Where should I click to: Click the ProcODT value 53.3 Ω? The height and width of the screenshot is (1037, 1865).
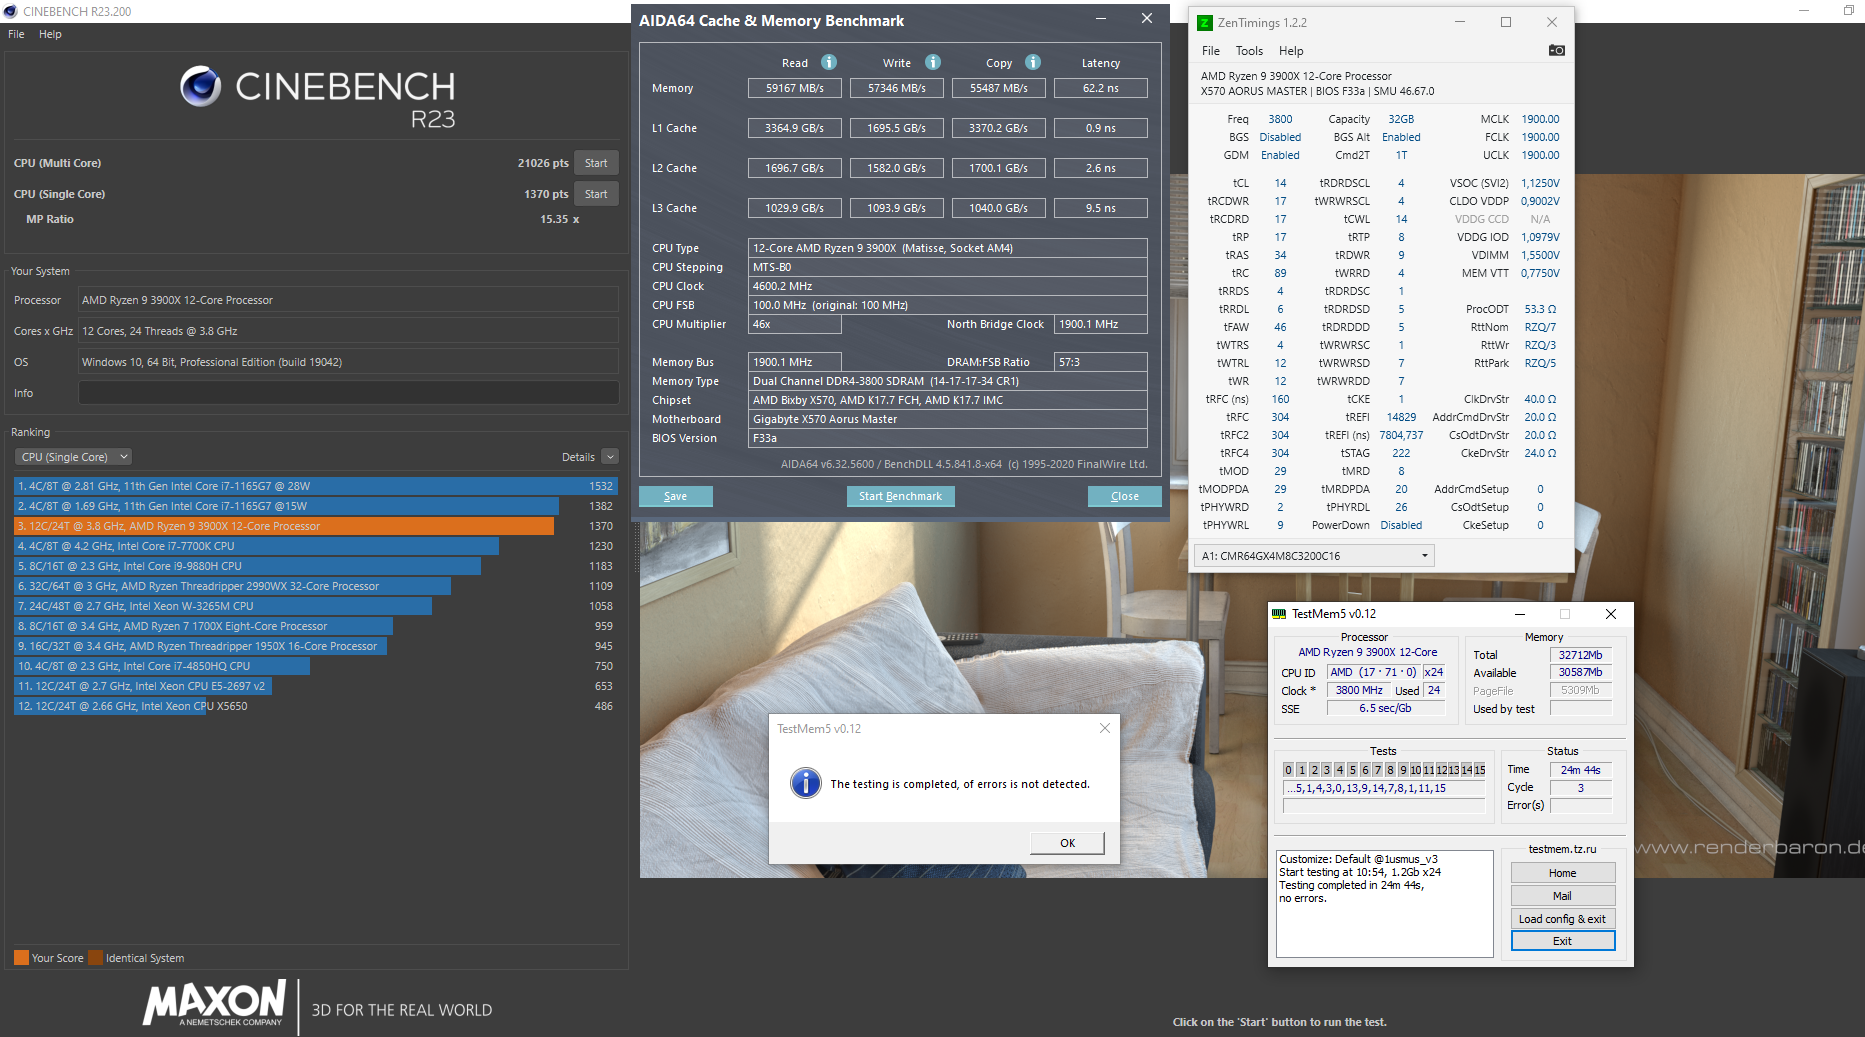pyautogui.click(x=1540, y=309)
